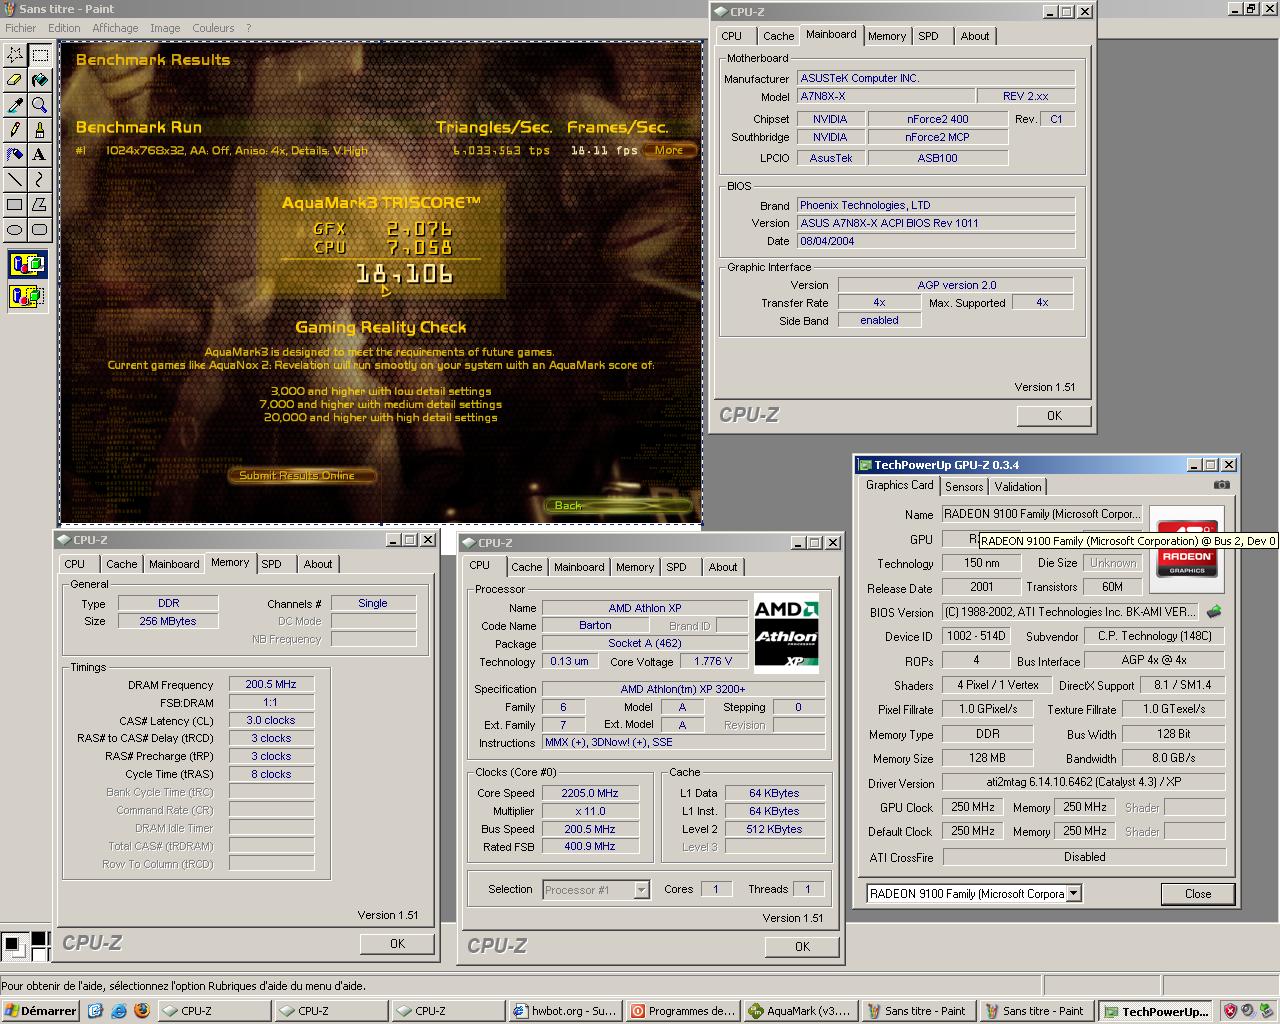The width and height of the screenshot is (1280, 1024).
Task: Click the red security shield tray icon
Action: [x=1230, y=1011]
